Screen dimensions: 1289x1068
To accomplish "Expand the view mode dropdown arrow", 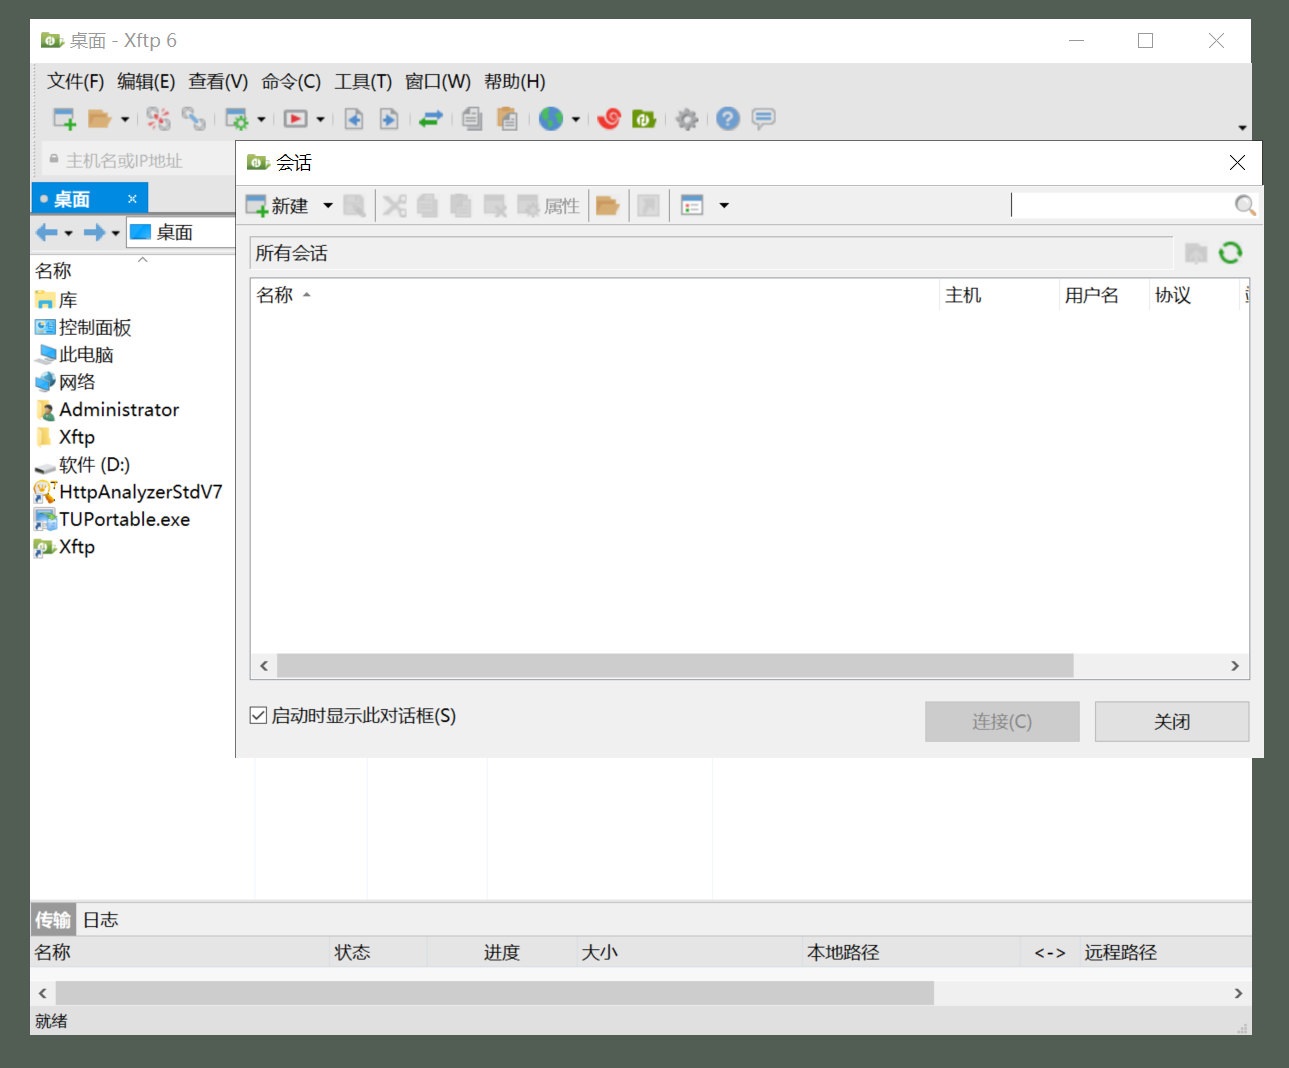I will (x=724, y=205).
